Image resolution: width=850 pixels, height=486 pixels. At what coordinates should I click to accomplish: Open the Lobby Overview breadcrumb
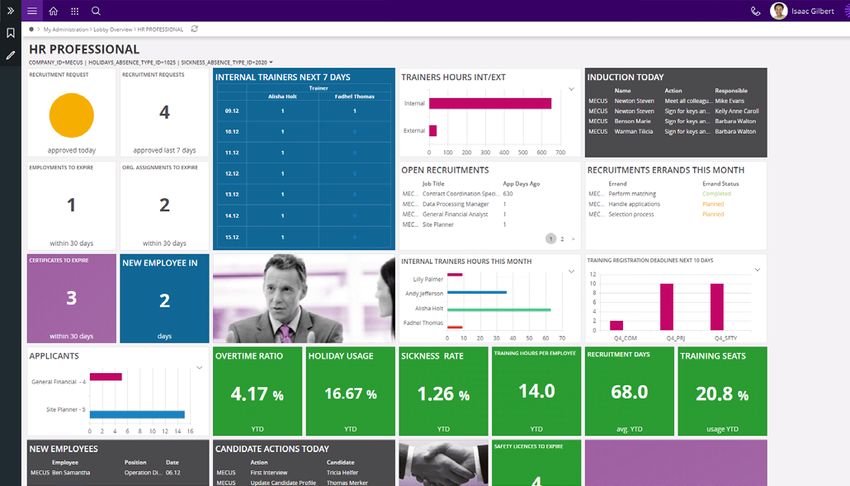[x=113, y=29]
